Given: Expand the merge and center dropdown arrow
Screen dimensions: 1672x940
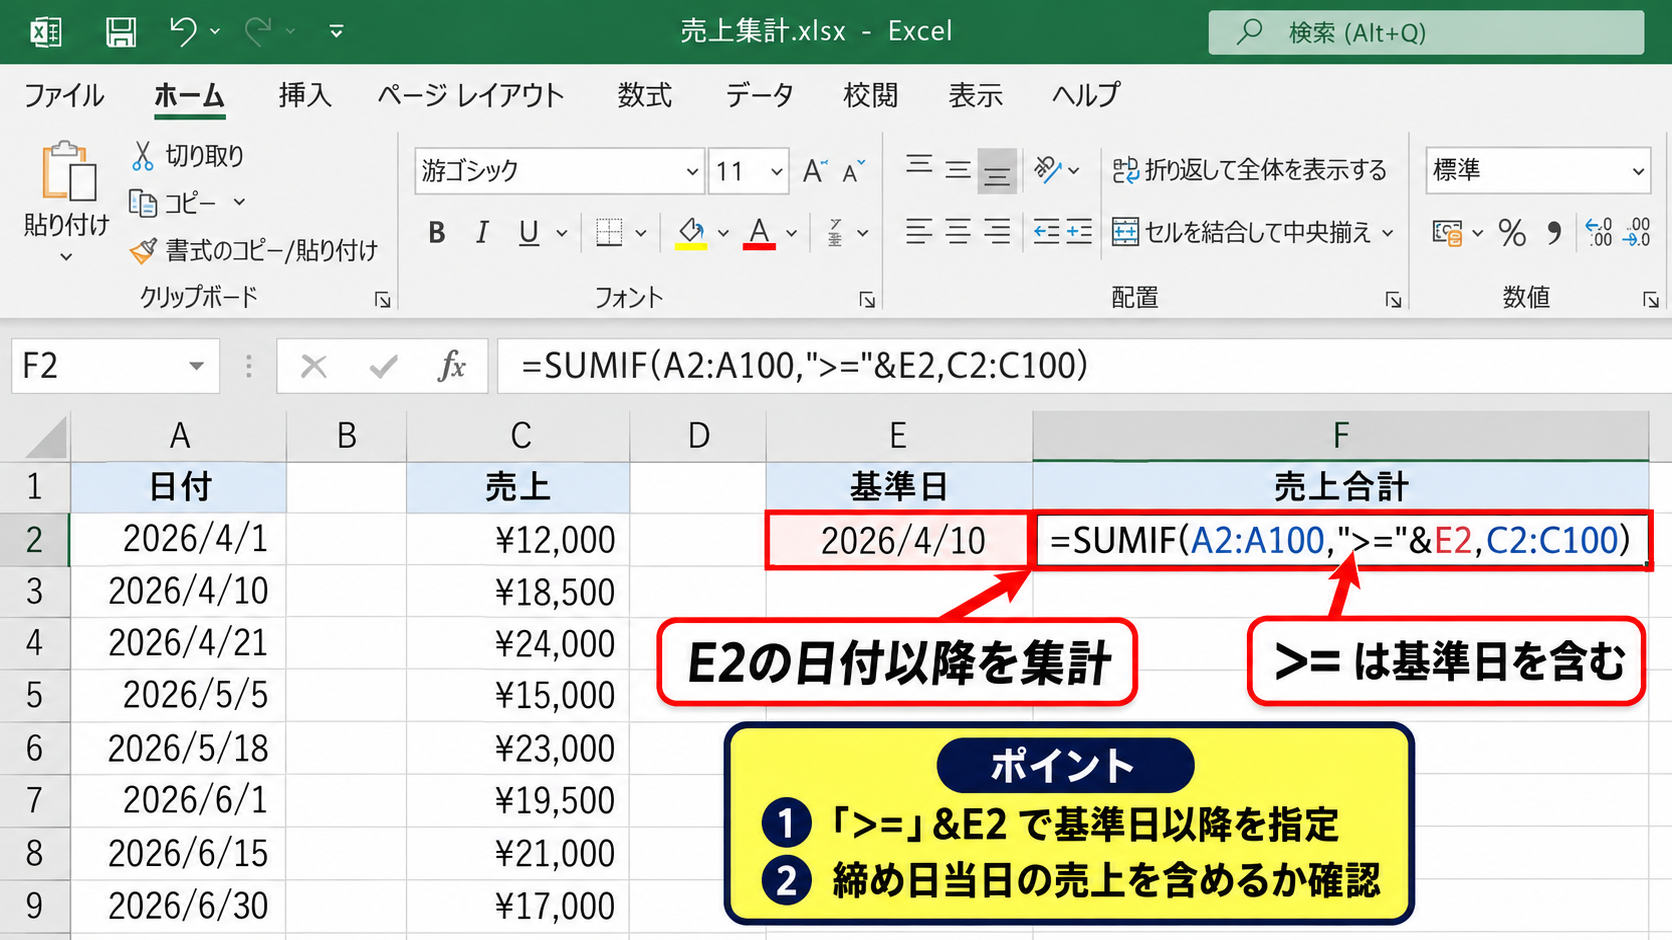Looking at the screenshot, I should [1388, 233].
